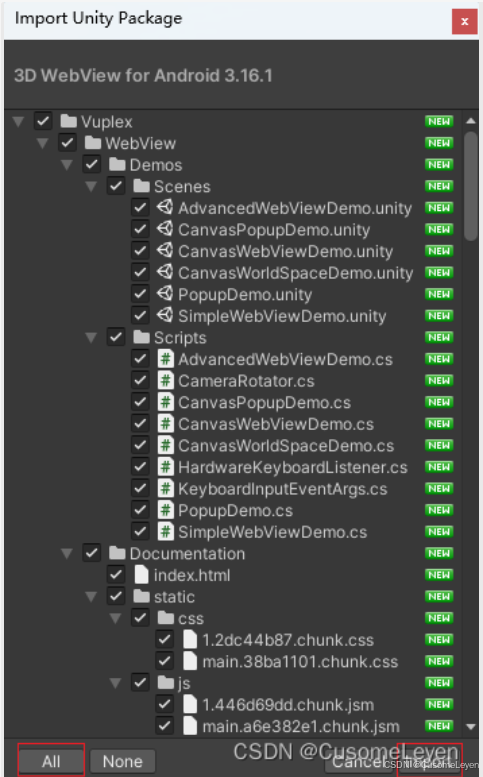Screen dimensions: 483x777
Task: Click the script icon next to PopupDemo.cs
Action: point(165,510)
